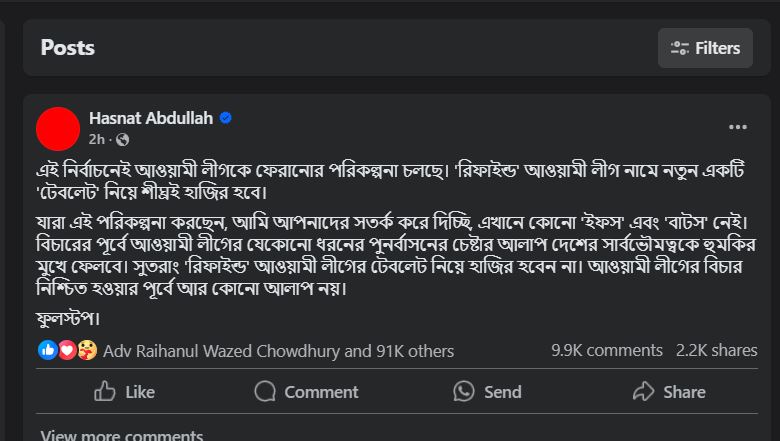
Task: Share the post using the arrow button
Action: tap(669, 392)
